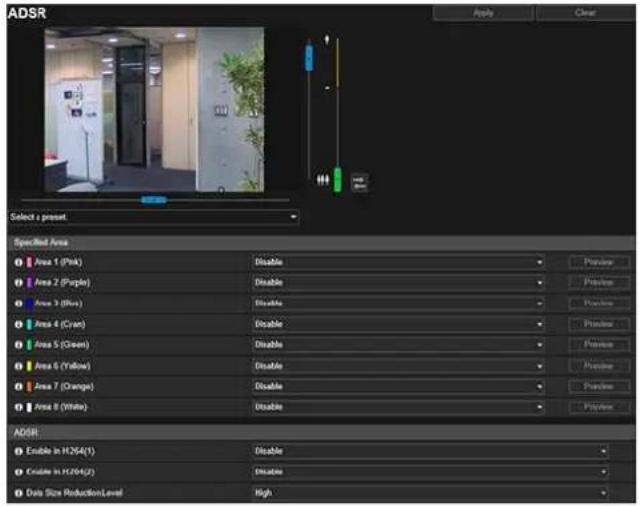Click the info icon for Area 2 (Purple)

[19, 282]
